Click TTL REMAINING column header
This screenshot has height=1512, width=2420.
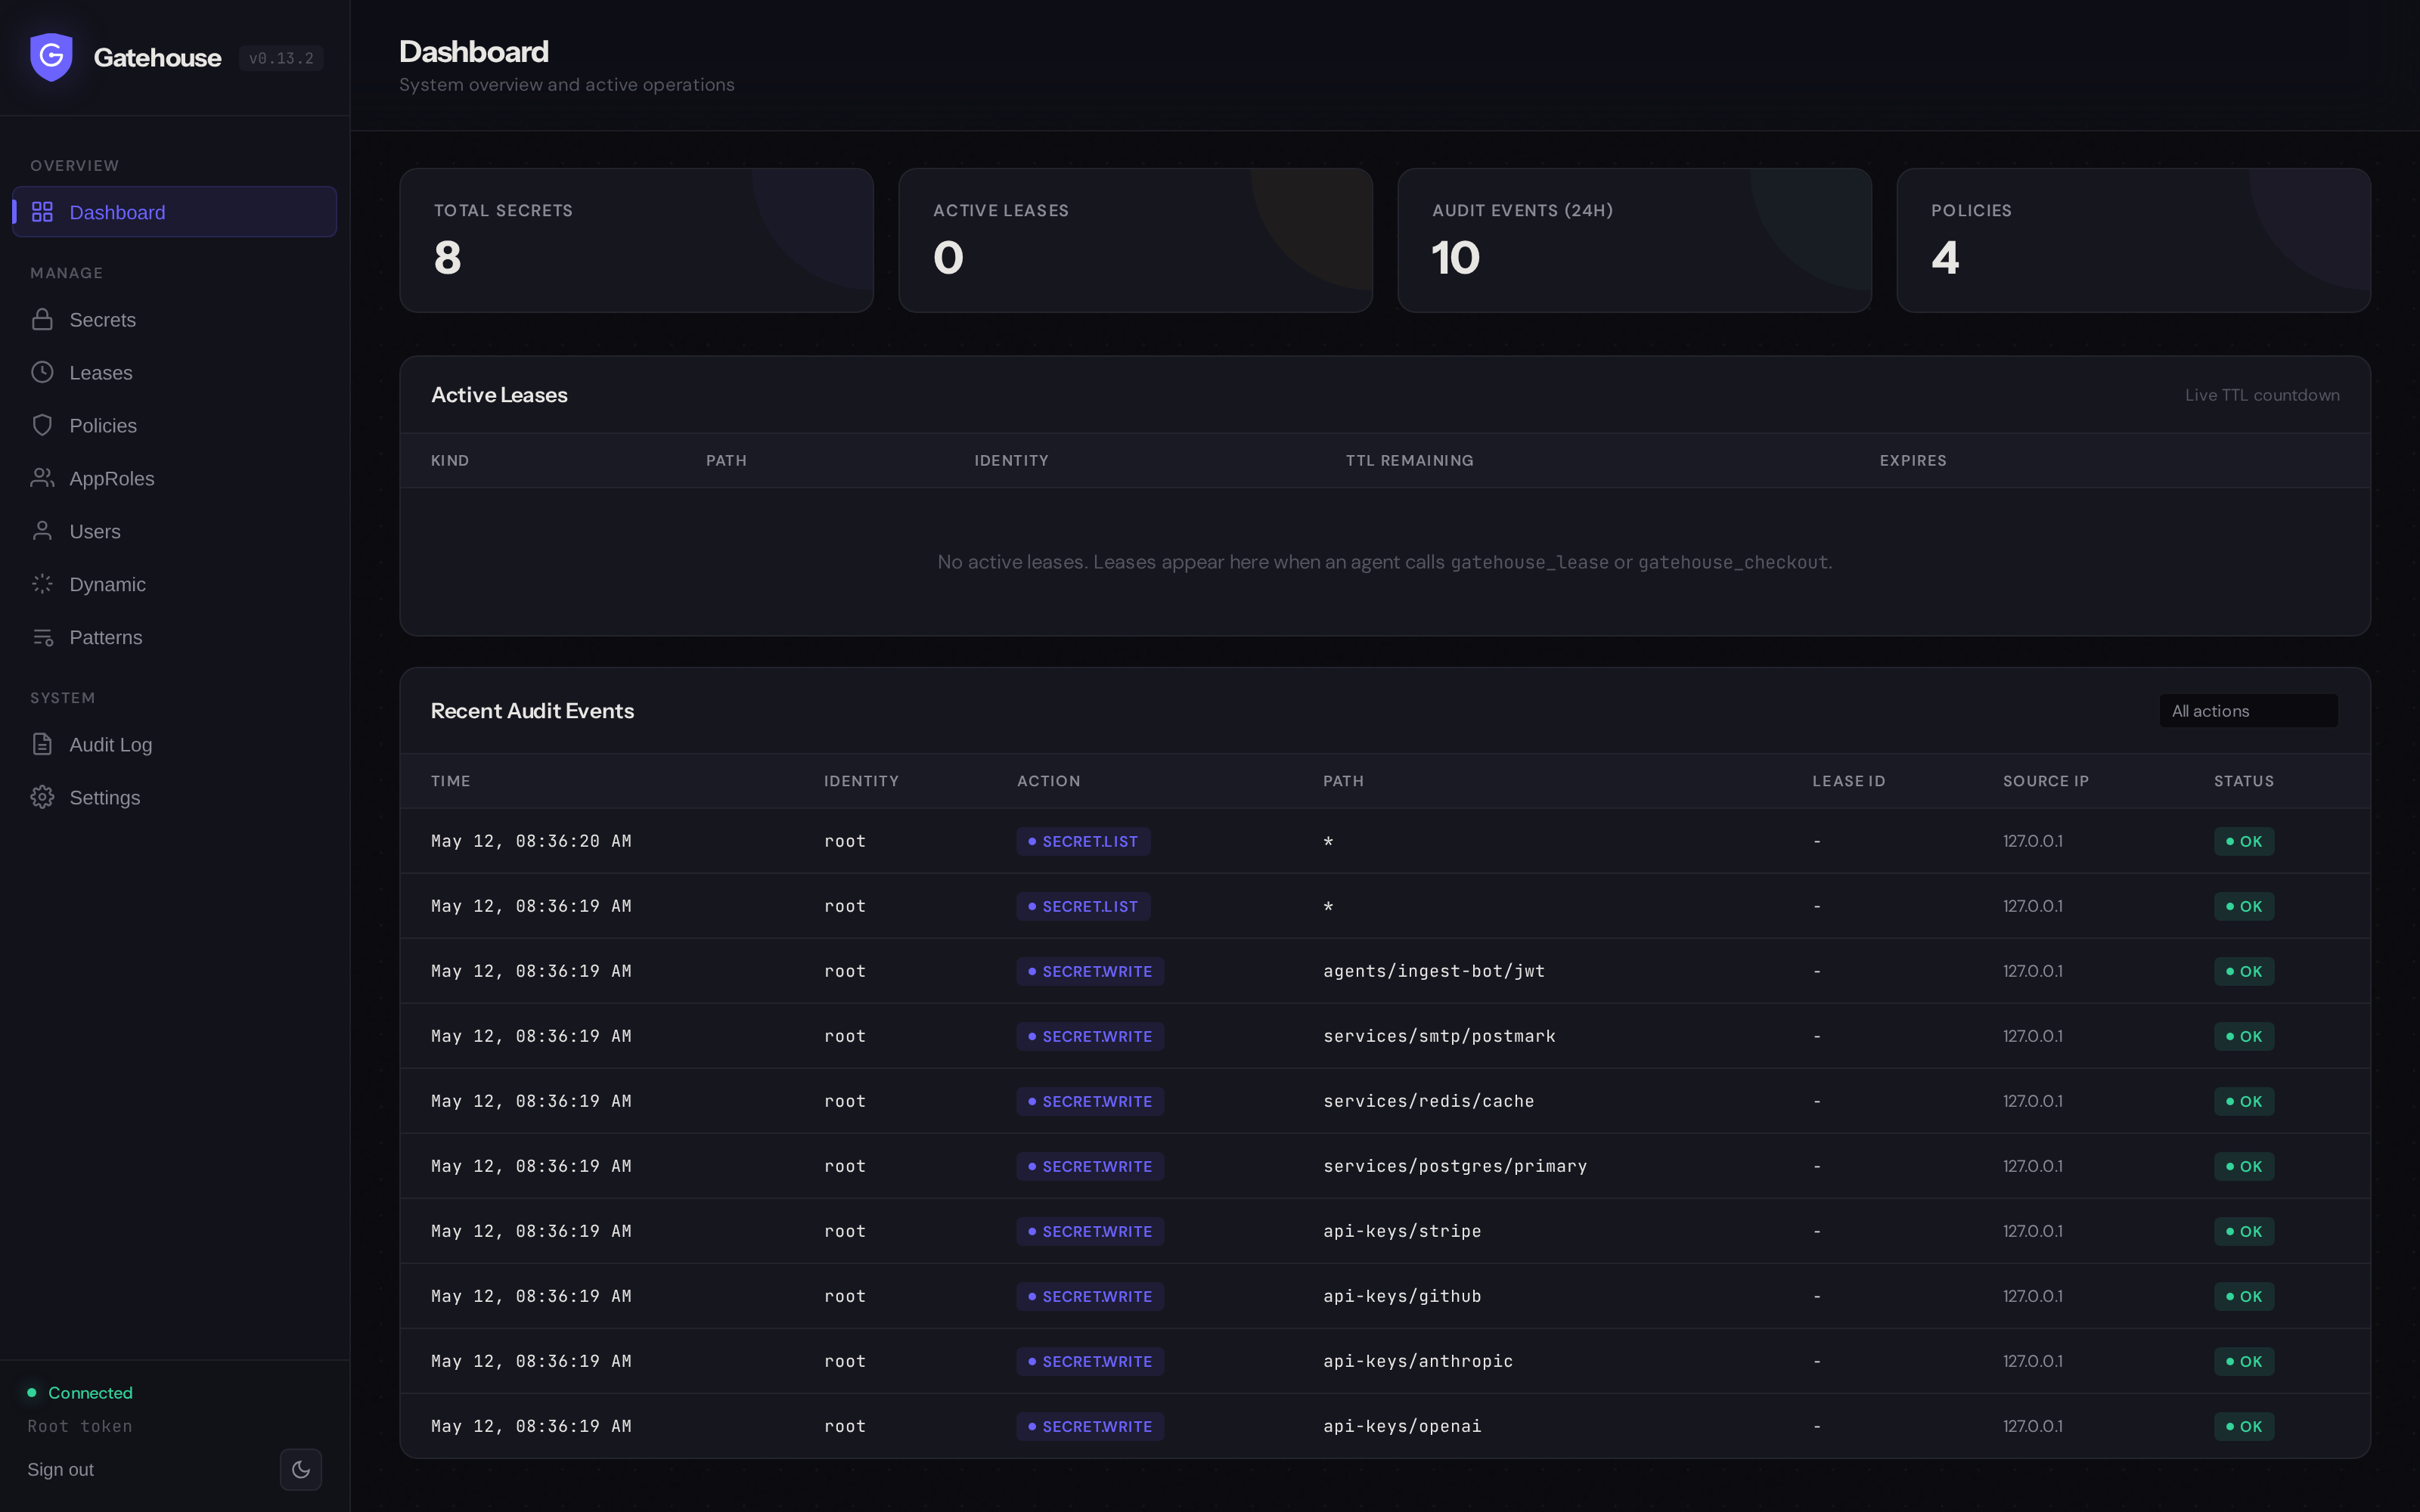[1409, 460]
